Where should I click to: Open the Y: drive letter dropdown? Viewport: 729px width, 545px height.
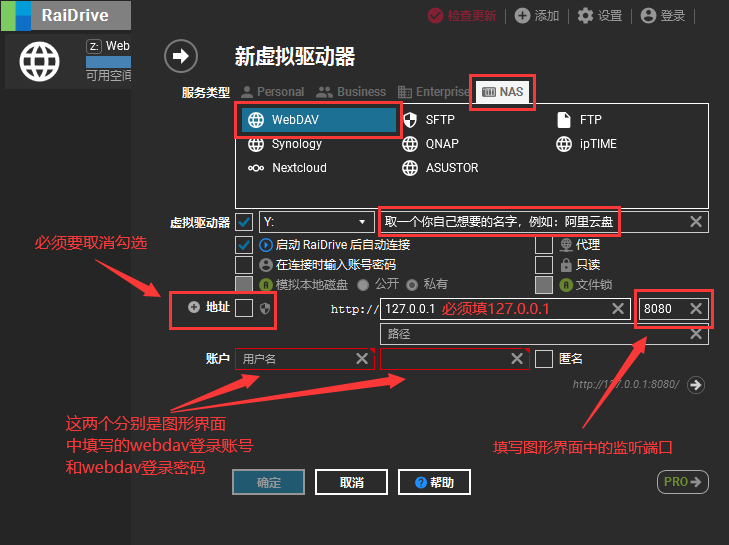[x=317, y=222]
